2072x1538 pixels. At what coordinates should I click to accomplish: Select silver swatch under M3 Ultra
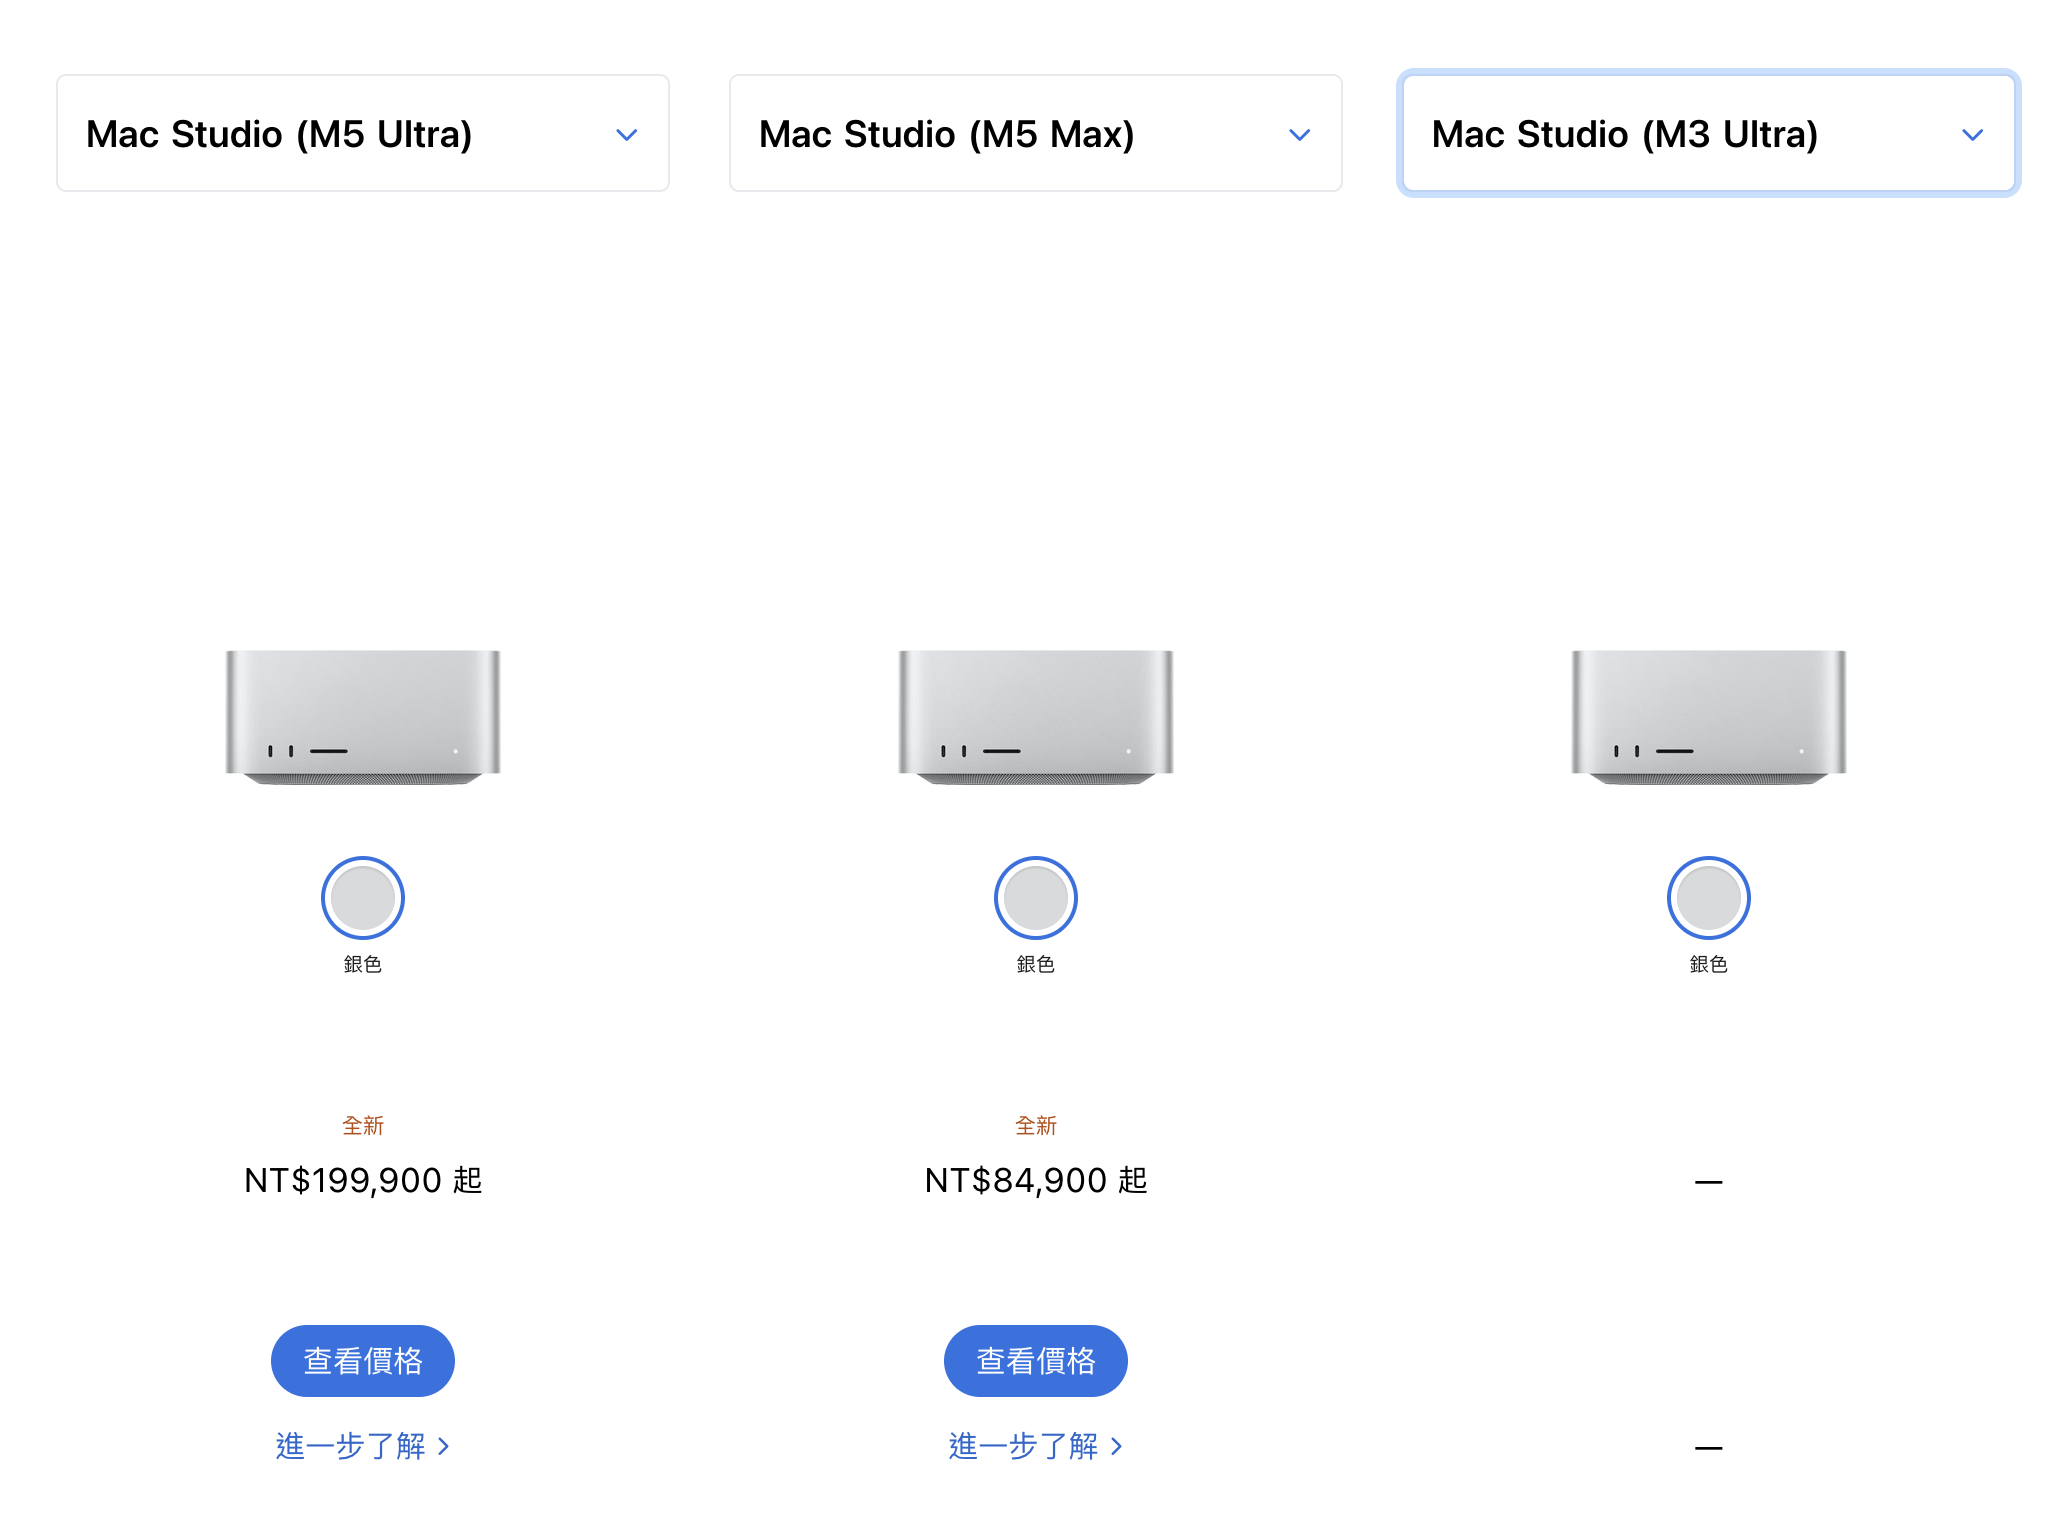[x=1709, y=898]
